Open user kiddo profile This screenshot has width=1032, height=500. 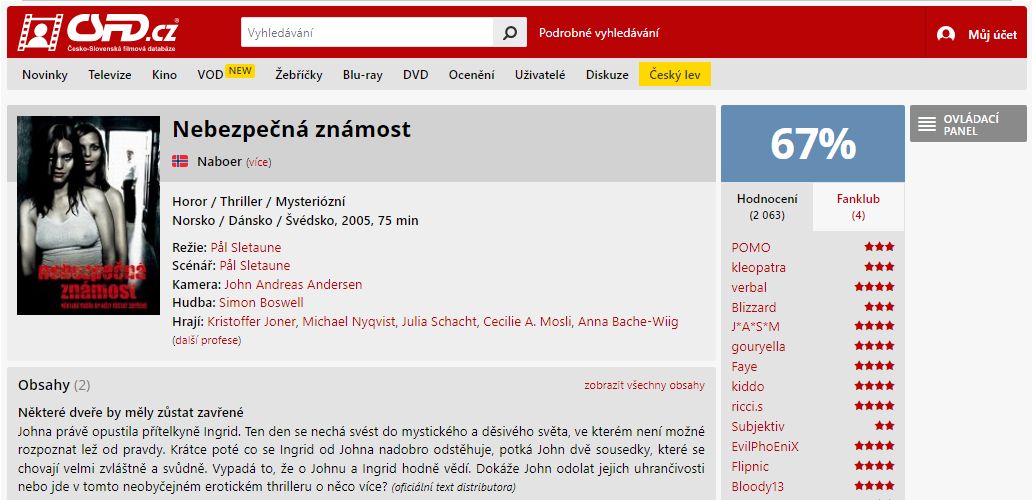[748, 386]
